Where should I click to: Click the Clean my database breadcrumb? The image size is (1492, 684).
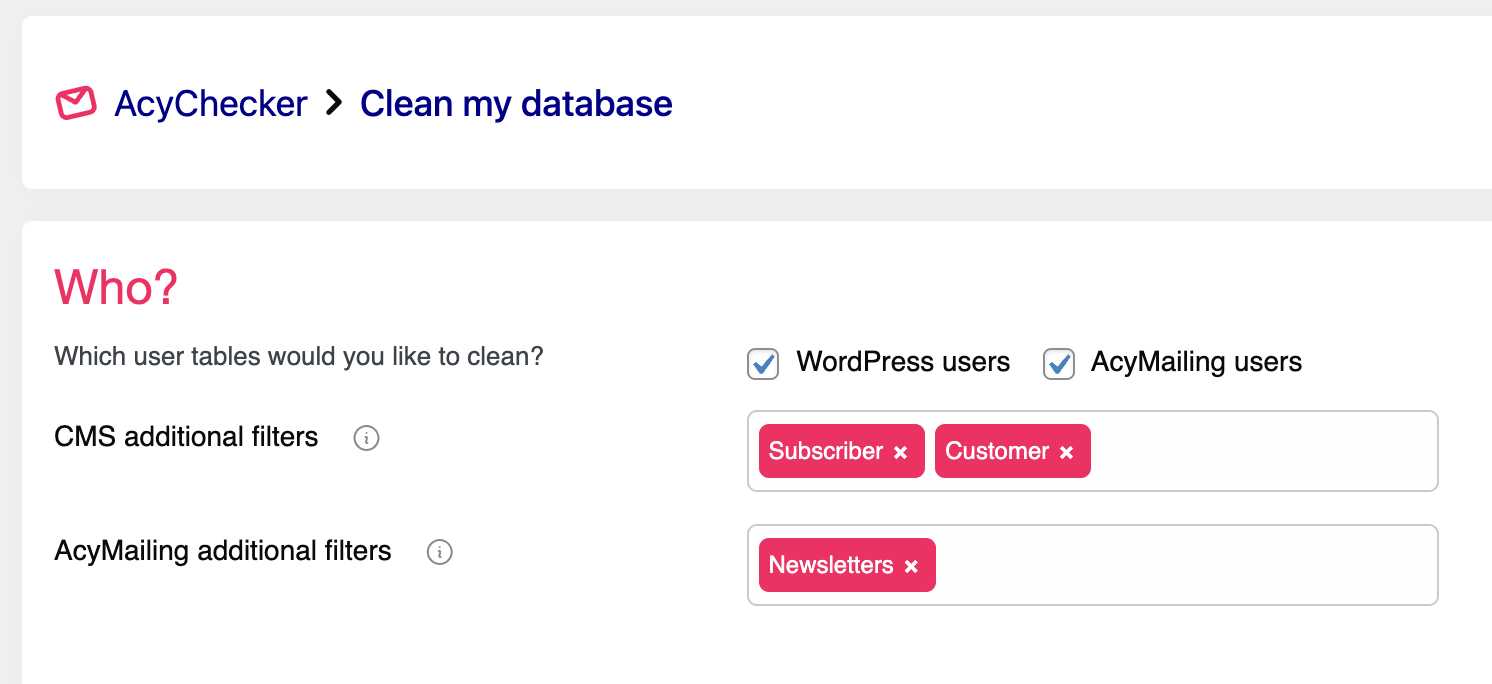pos(516,104)
